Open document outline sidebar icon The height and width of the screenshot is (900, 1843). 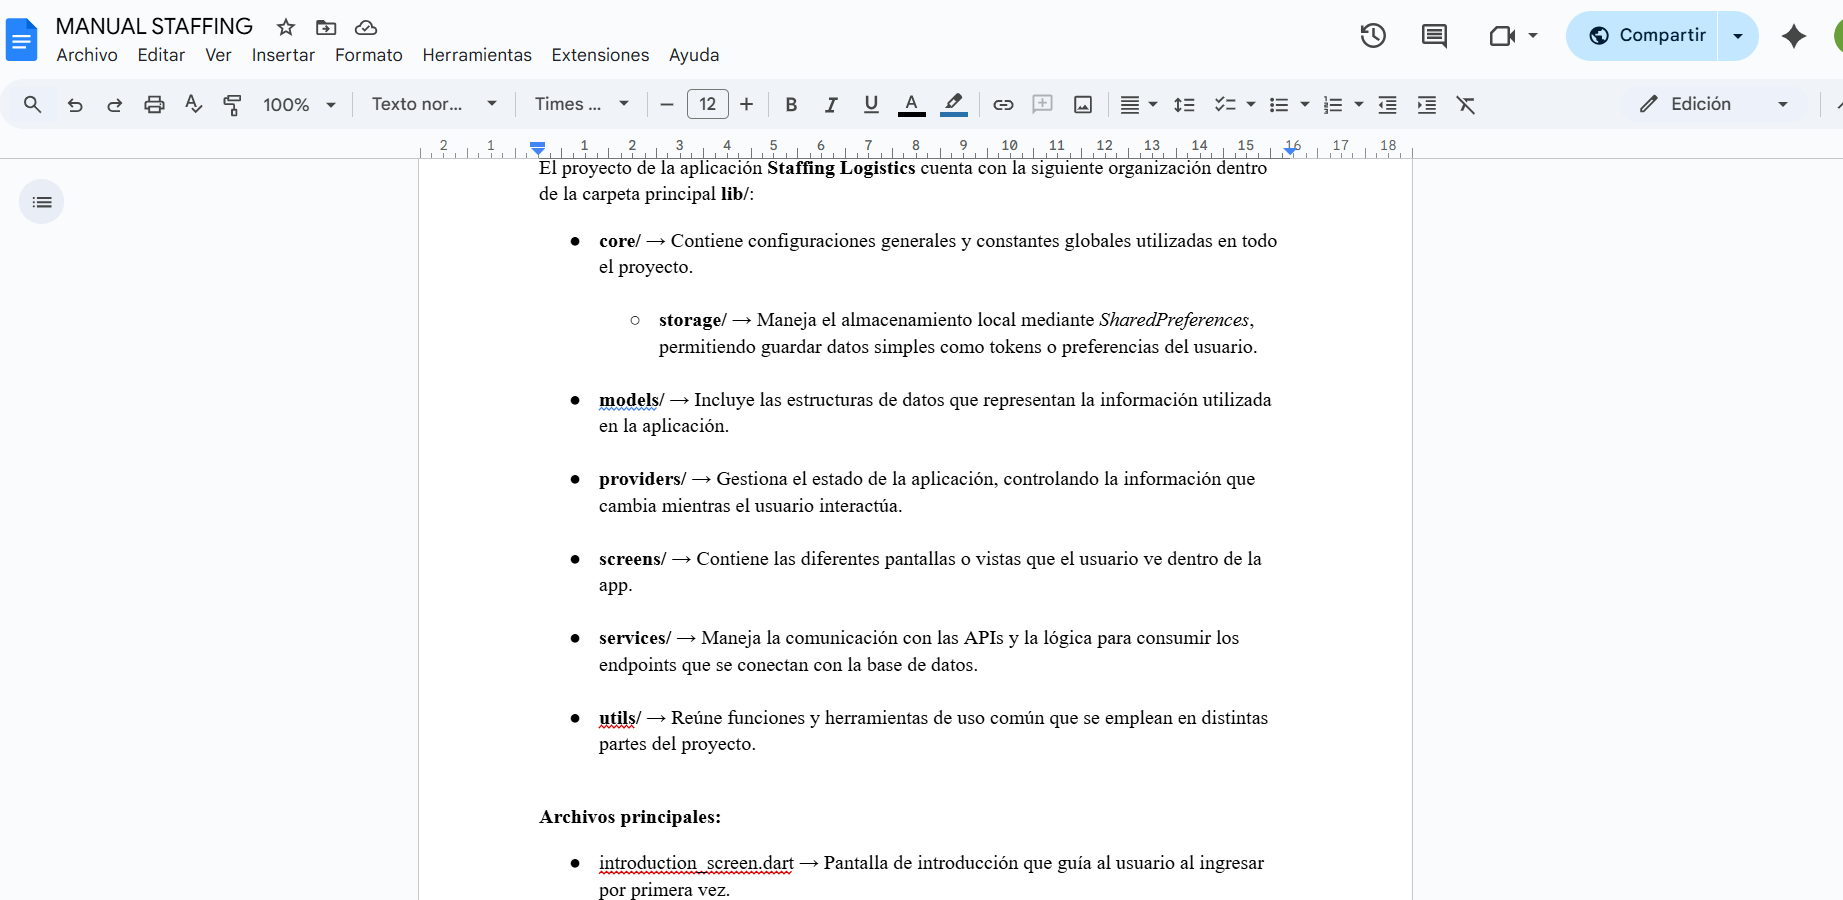[x=42, y=202]
